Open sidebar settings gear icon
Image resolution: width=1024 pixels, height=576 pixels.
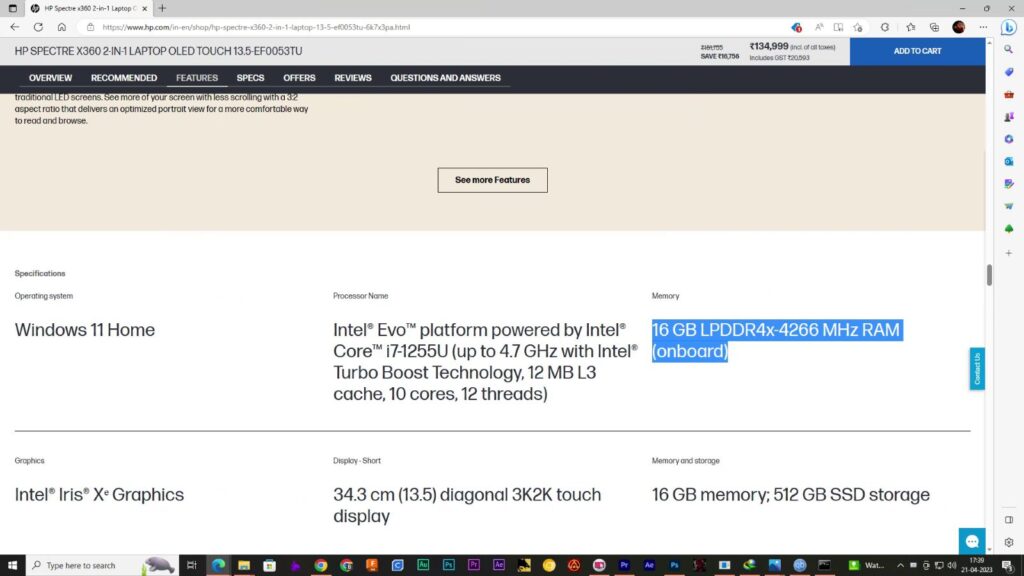pyautogui.click(x=1009, y=542)
